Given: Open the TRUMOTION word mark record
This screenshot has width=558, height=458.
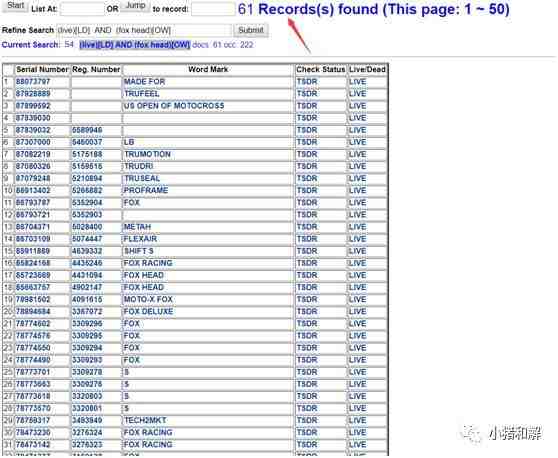Looking at the screenshot, I should [147, 154].
